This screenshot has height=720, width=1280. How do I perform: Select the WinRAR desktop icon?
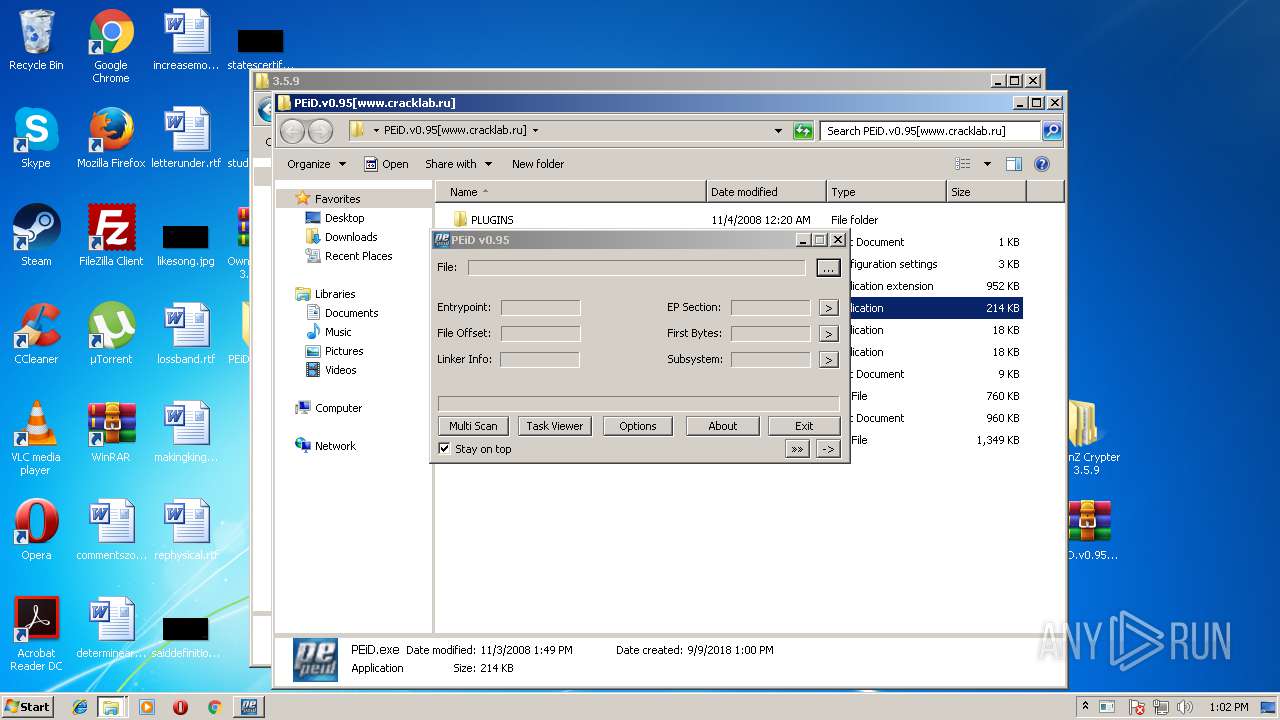tap(111, 432)
